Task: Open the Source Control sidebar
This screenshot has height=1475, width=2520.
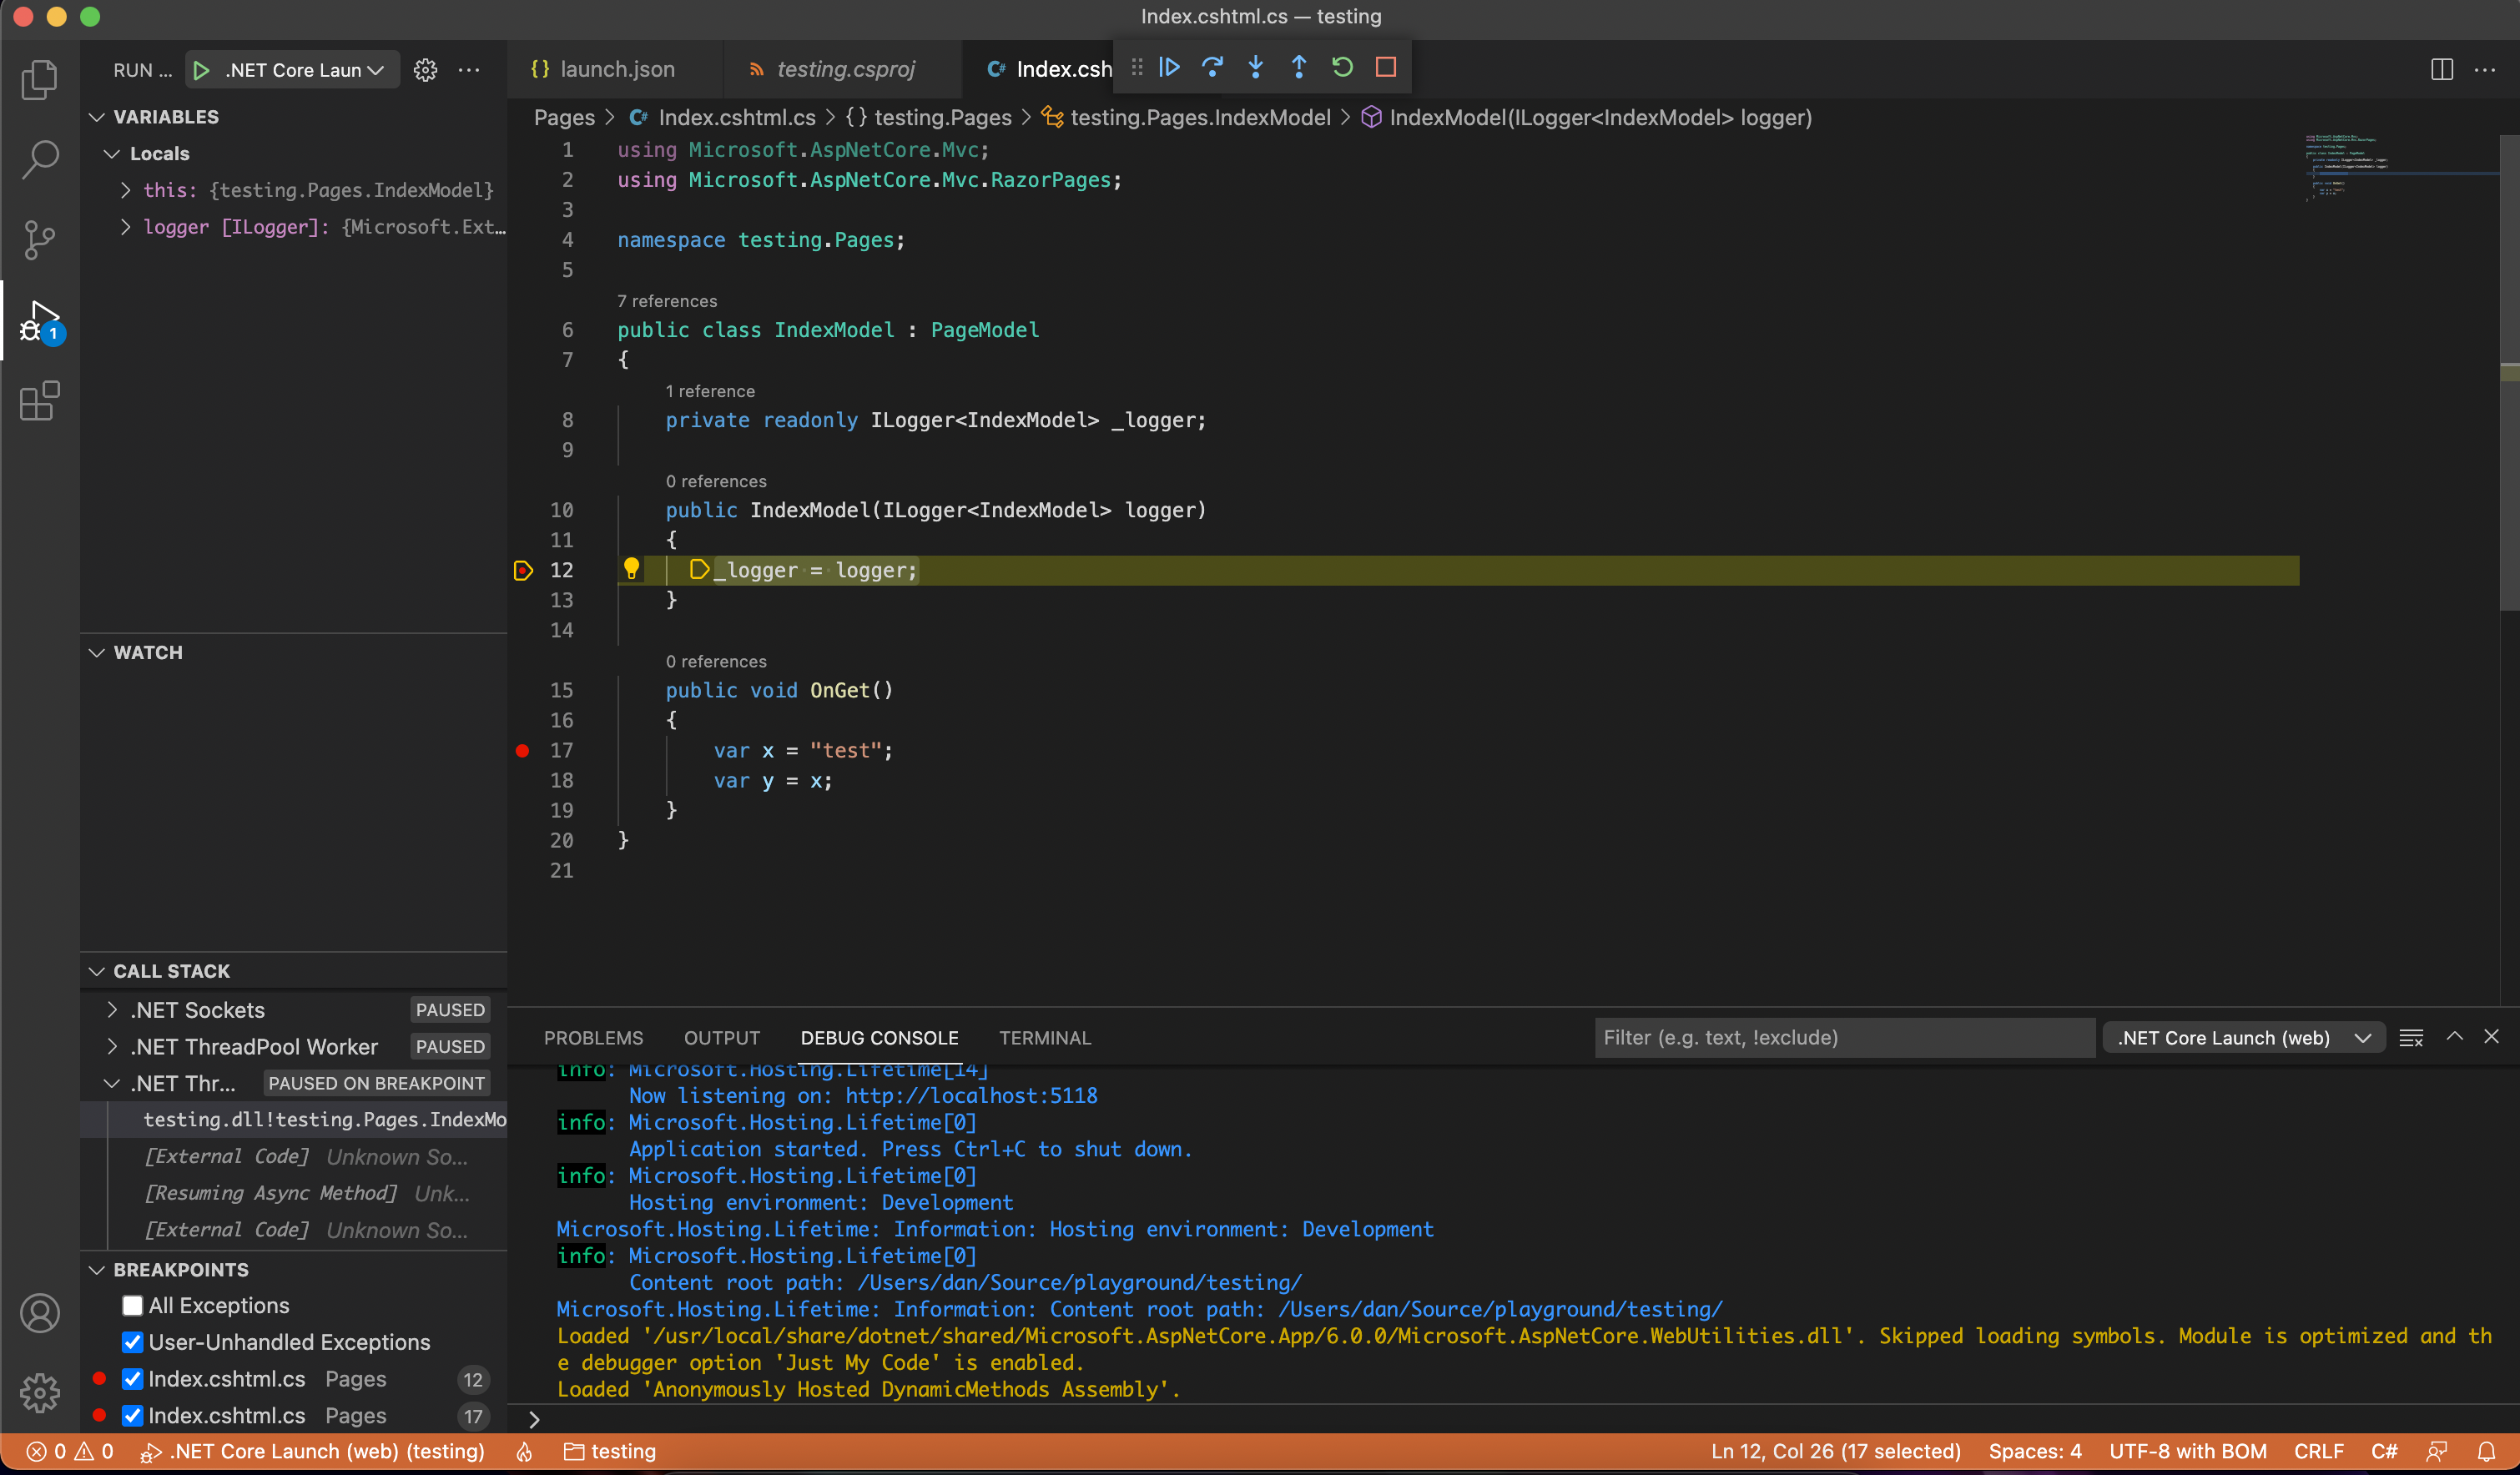Action: [x=40, y=240]
